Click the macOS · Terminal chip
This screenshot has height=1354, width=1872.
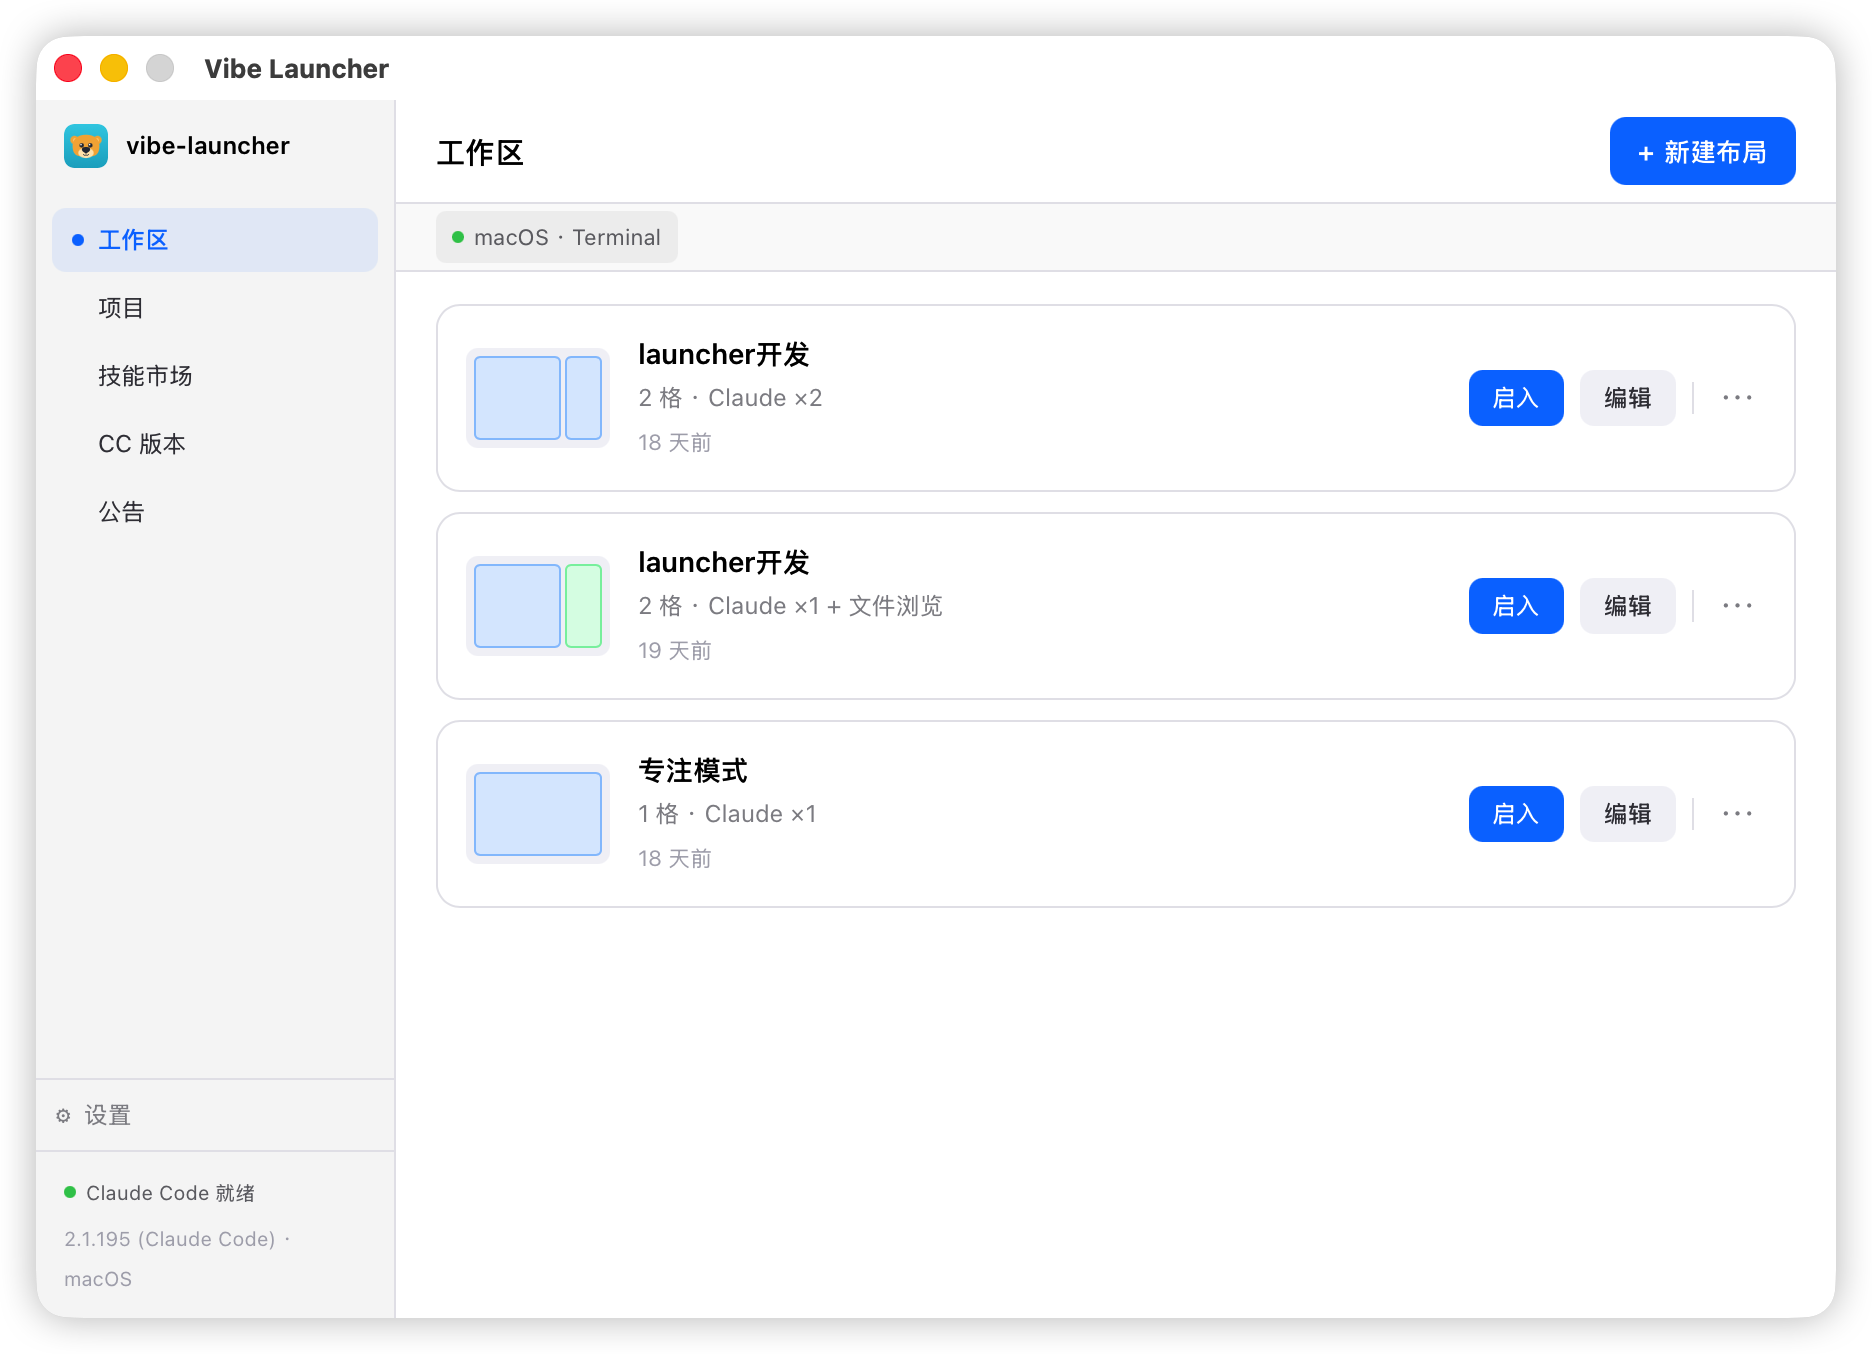pos(557,237)
